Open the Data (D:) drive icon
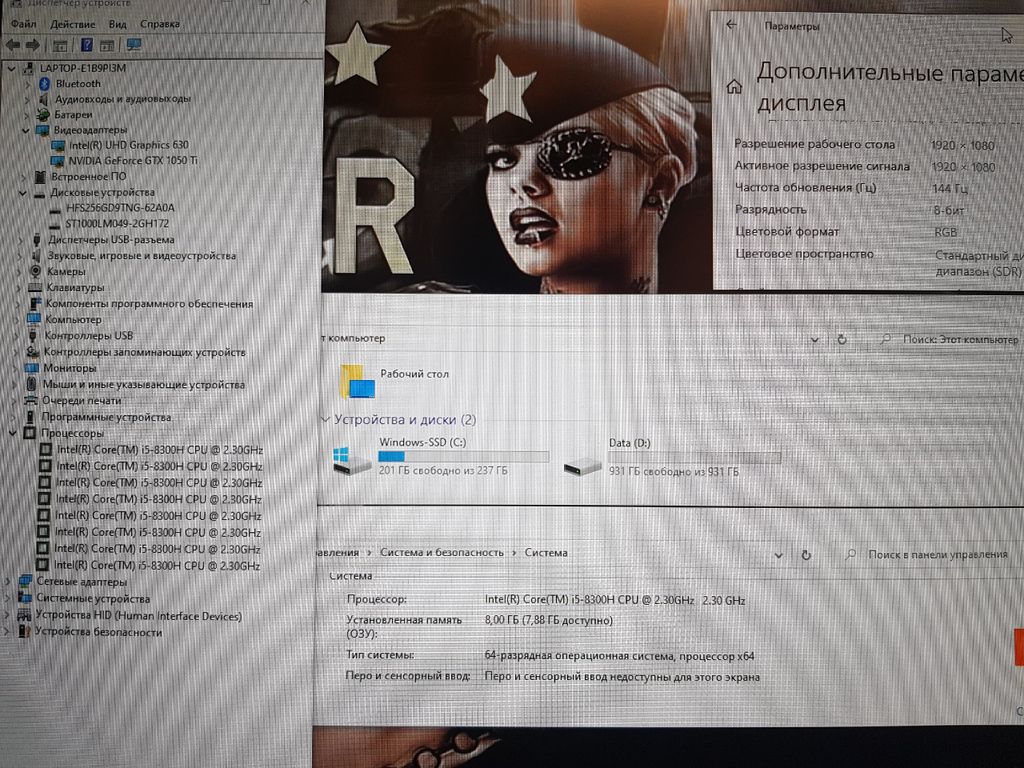 (582, 462)
